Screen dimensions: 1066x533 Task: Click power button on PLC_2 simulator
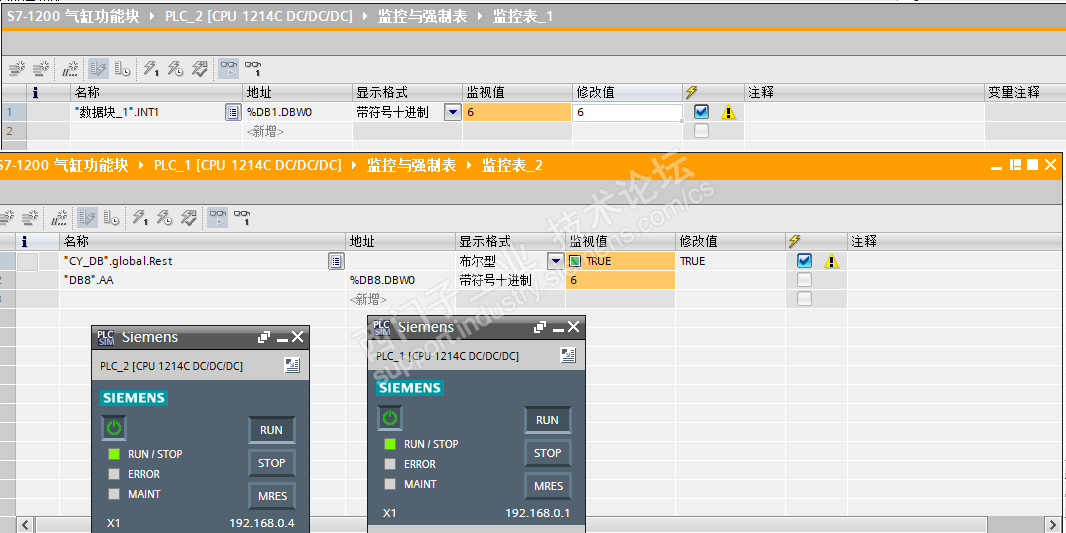[114, 428]
